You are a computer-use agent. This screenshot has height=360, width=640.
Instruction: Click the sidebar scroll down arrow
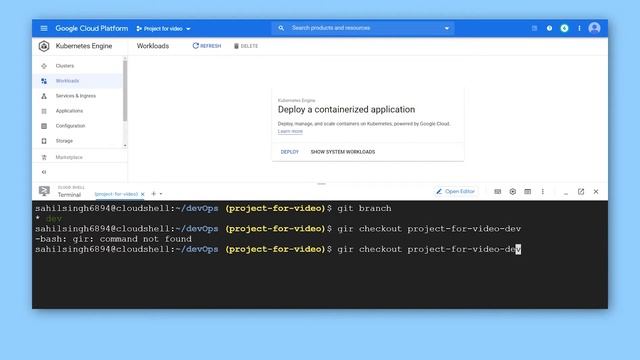coord(125,146)
